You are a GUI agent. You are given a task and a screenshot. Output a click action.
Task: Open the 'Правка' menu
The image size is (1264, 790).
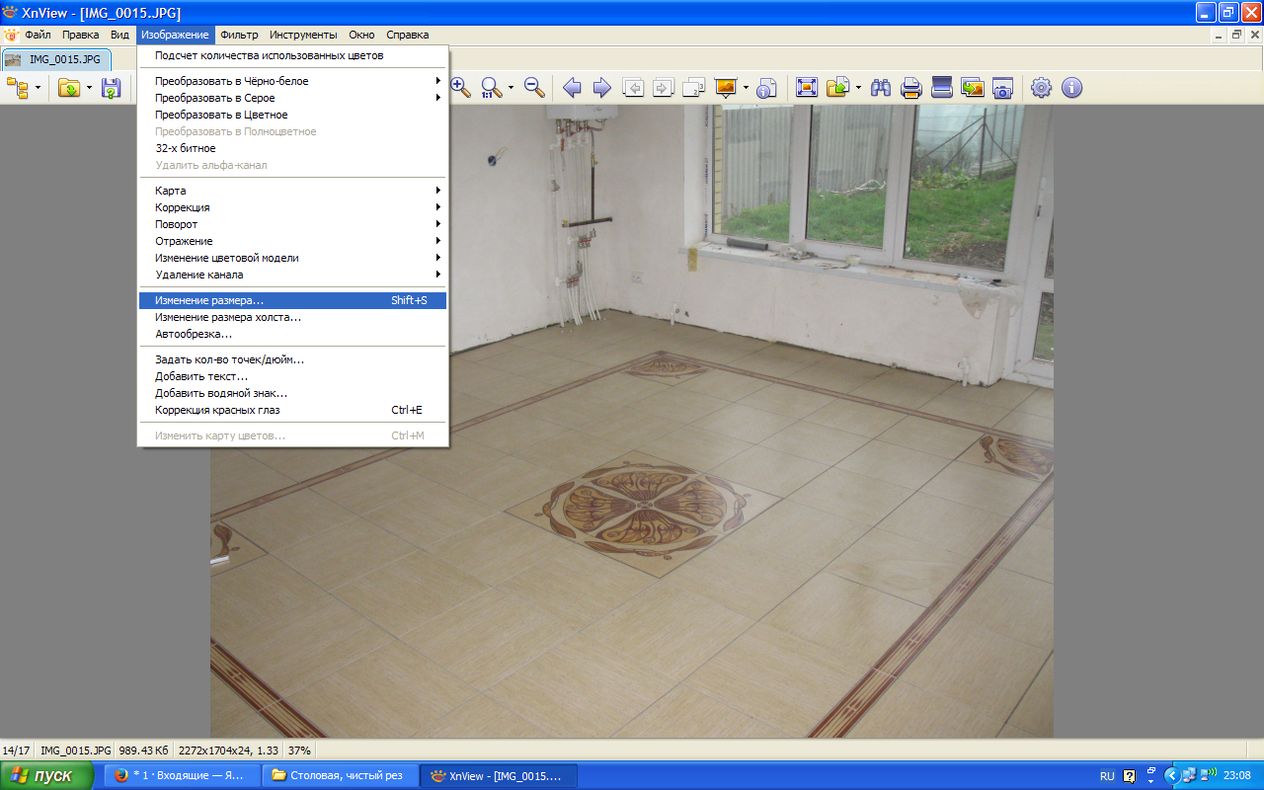80,34
